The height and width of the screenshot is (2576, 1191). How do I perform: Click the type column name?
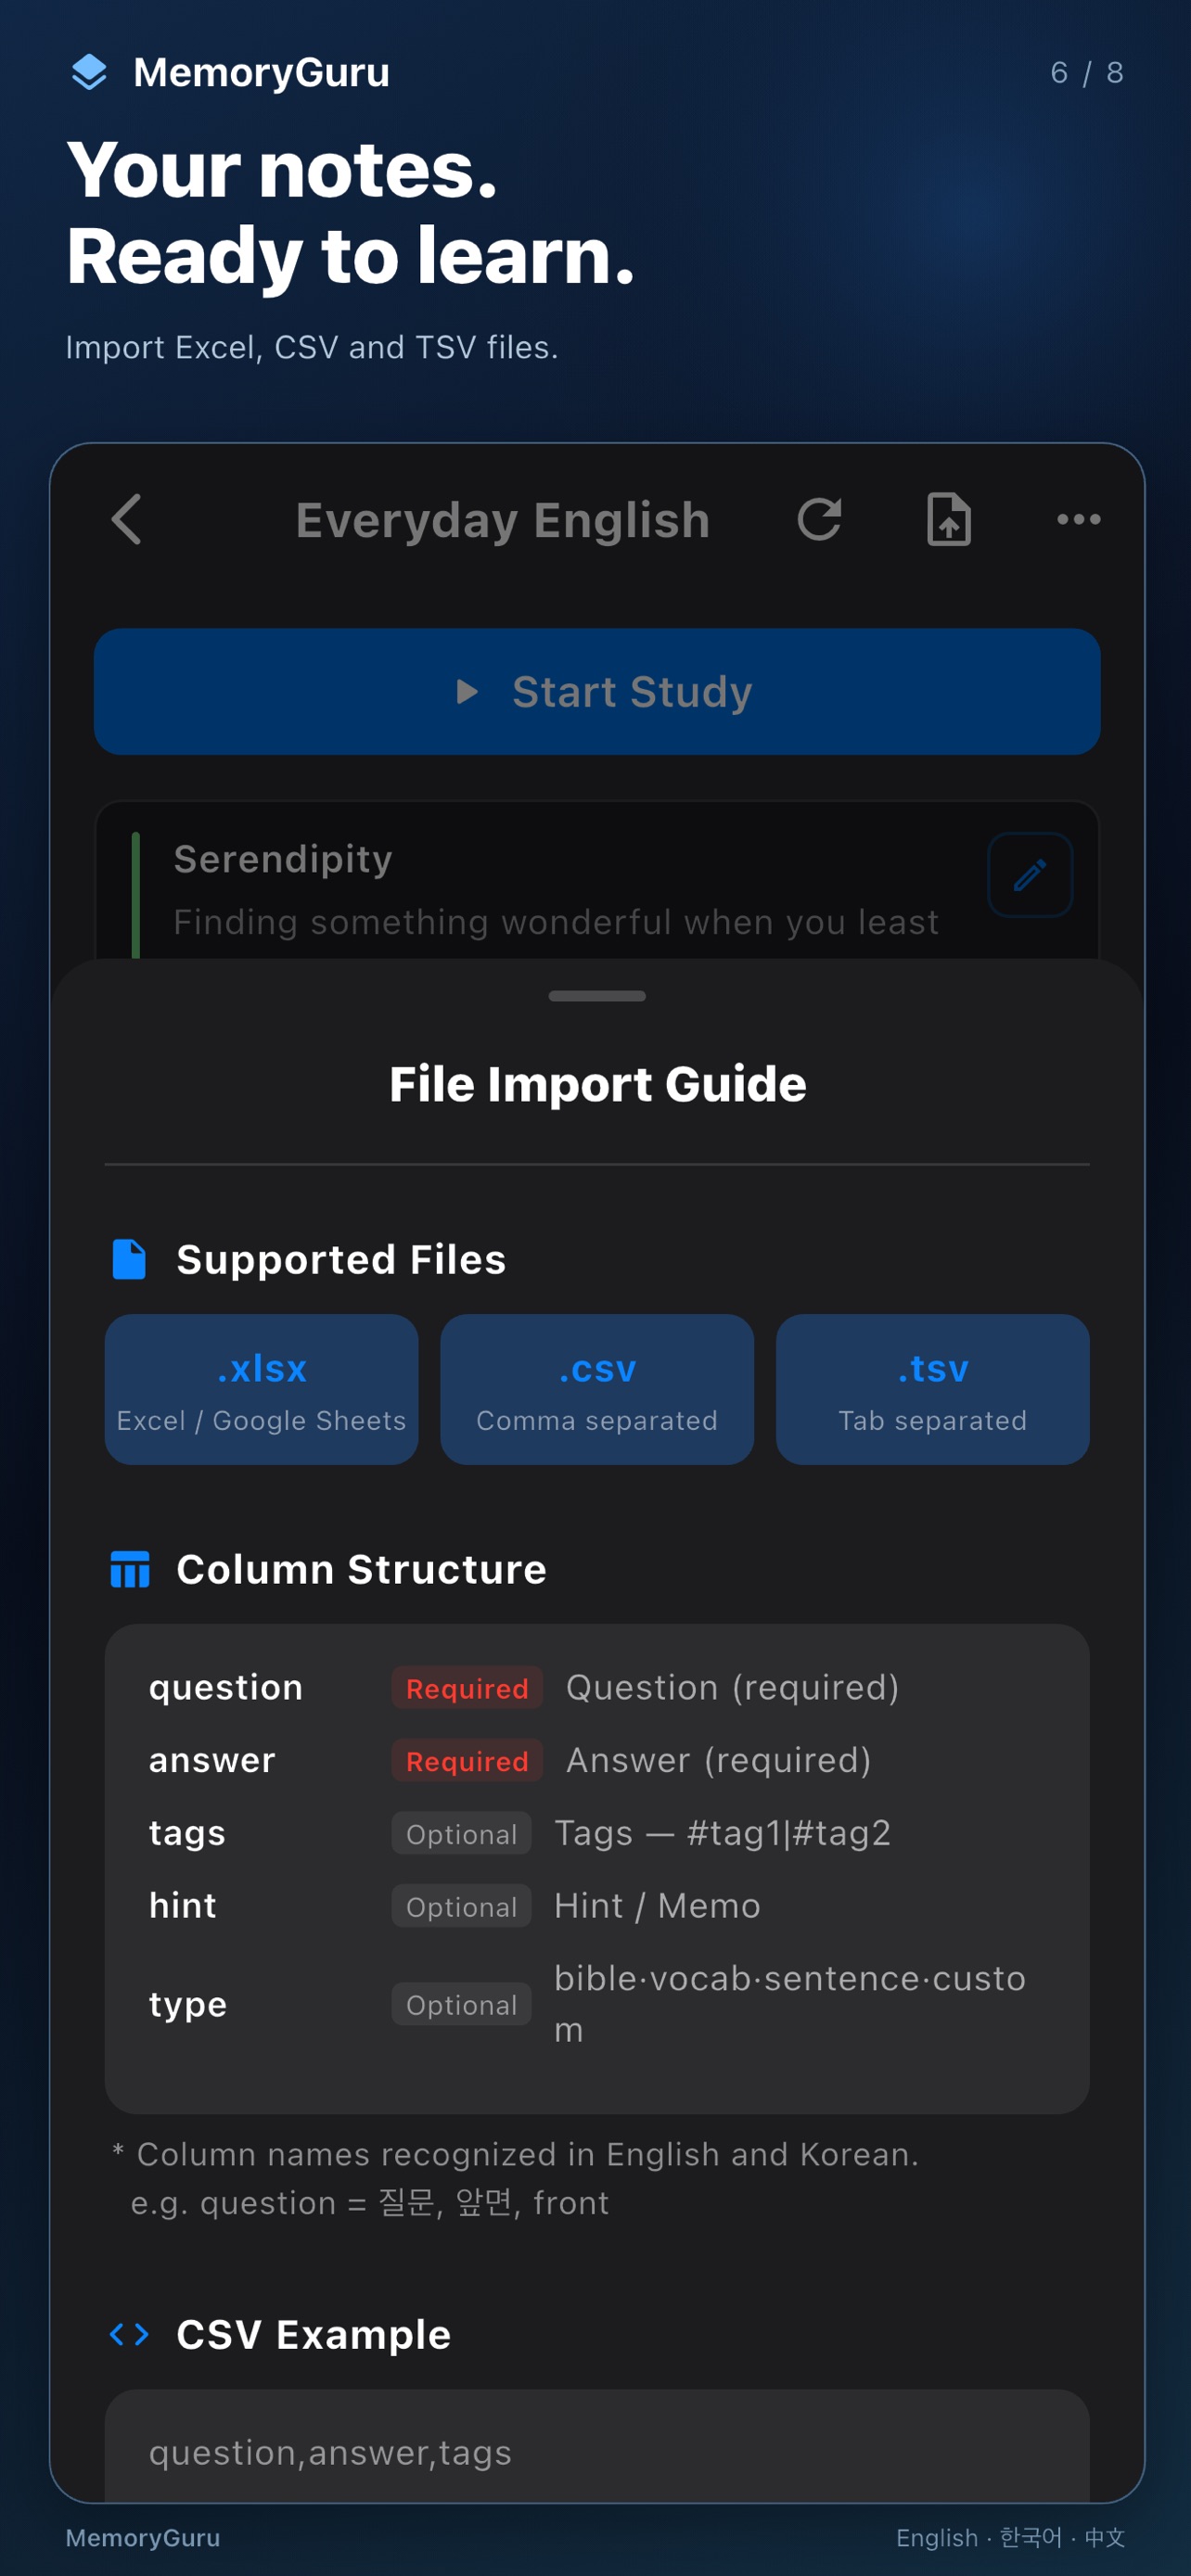[188, 2004]
